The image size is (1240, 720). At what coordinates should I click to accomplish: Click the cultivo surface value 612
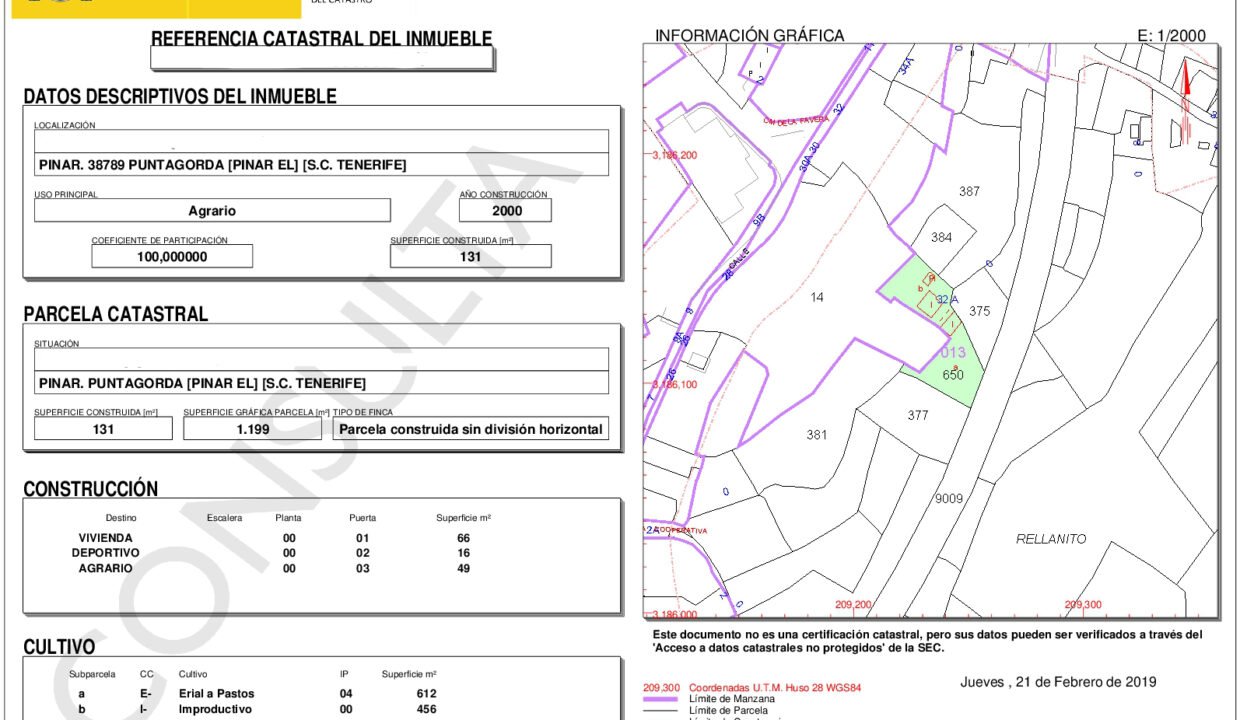click(426, 694)
